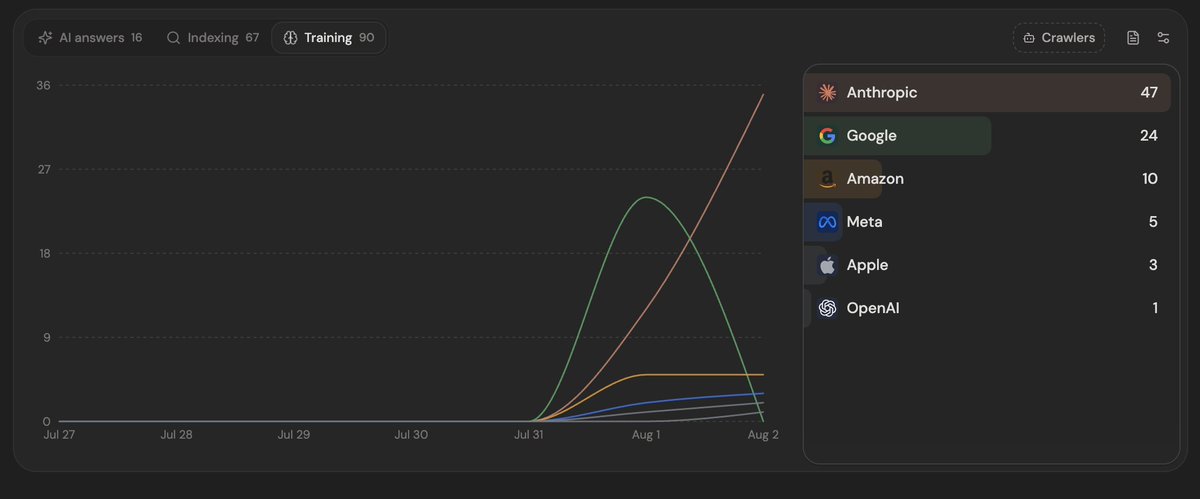Select the Meta row label
The width and height of the screenshot is (1200, 499).
coord(865,222)
